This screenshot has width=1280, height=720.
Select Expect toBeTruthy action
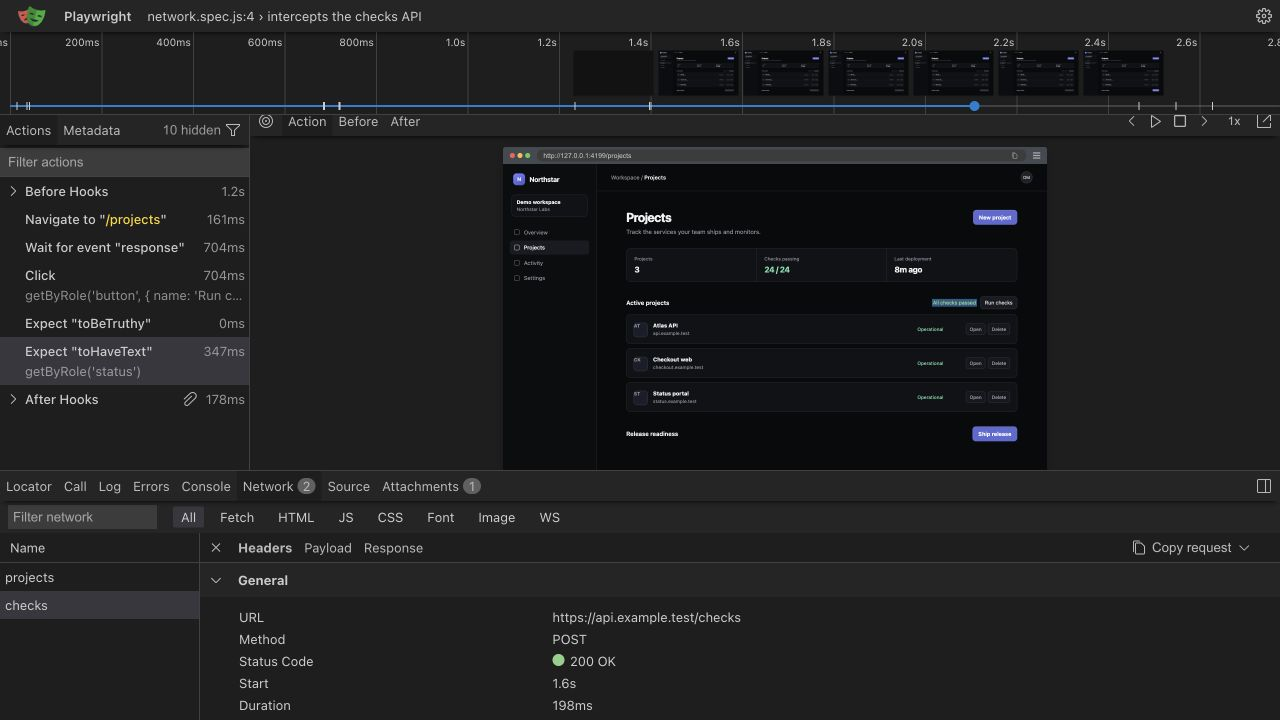124,323
